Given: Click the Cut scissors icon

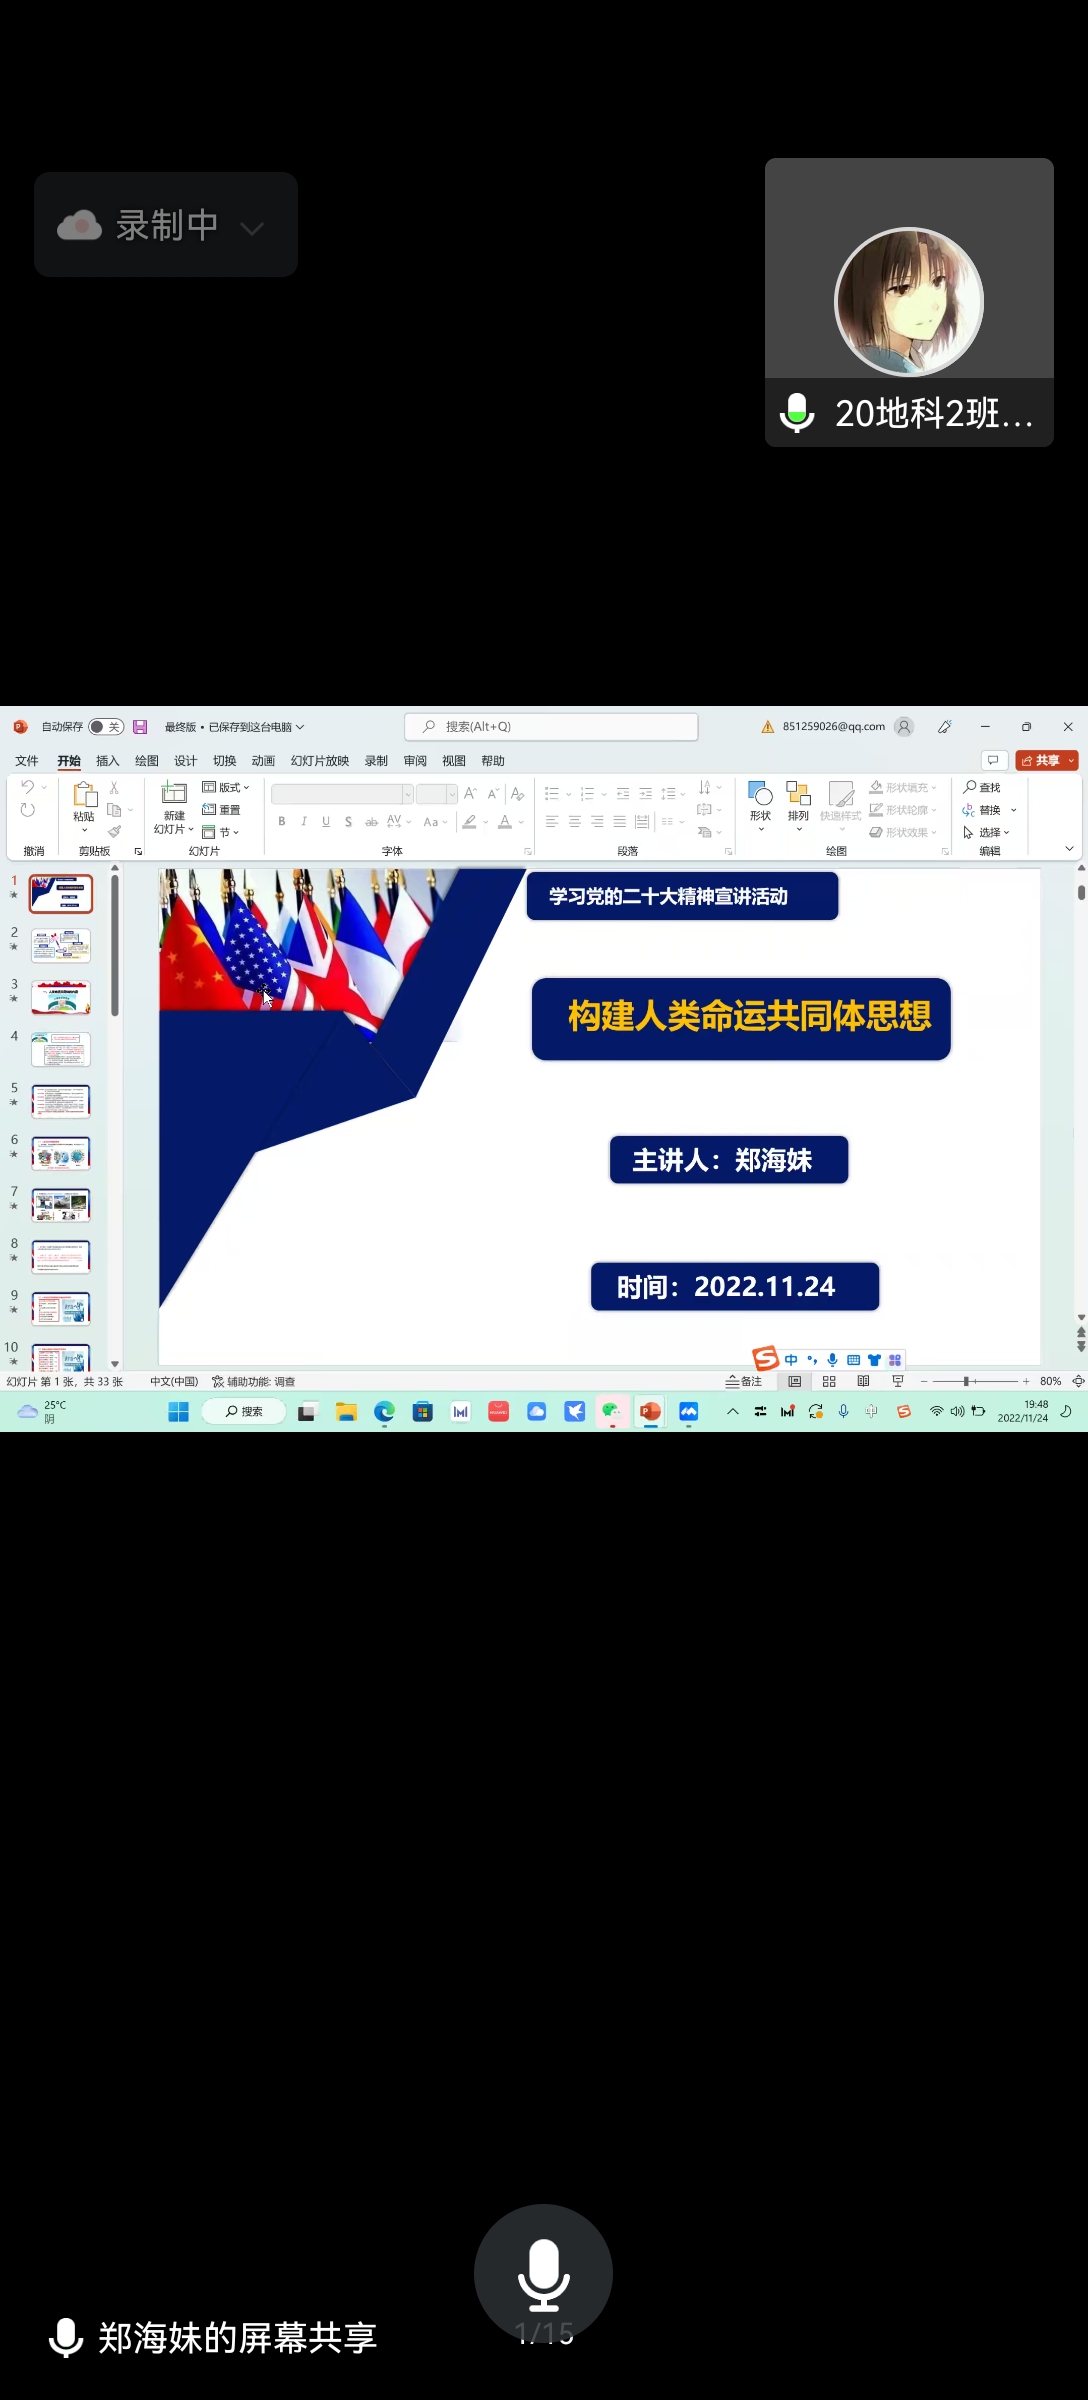Looking at the screenshot, I should pyautogui.click(x=114, y=788).
